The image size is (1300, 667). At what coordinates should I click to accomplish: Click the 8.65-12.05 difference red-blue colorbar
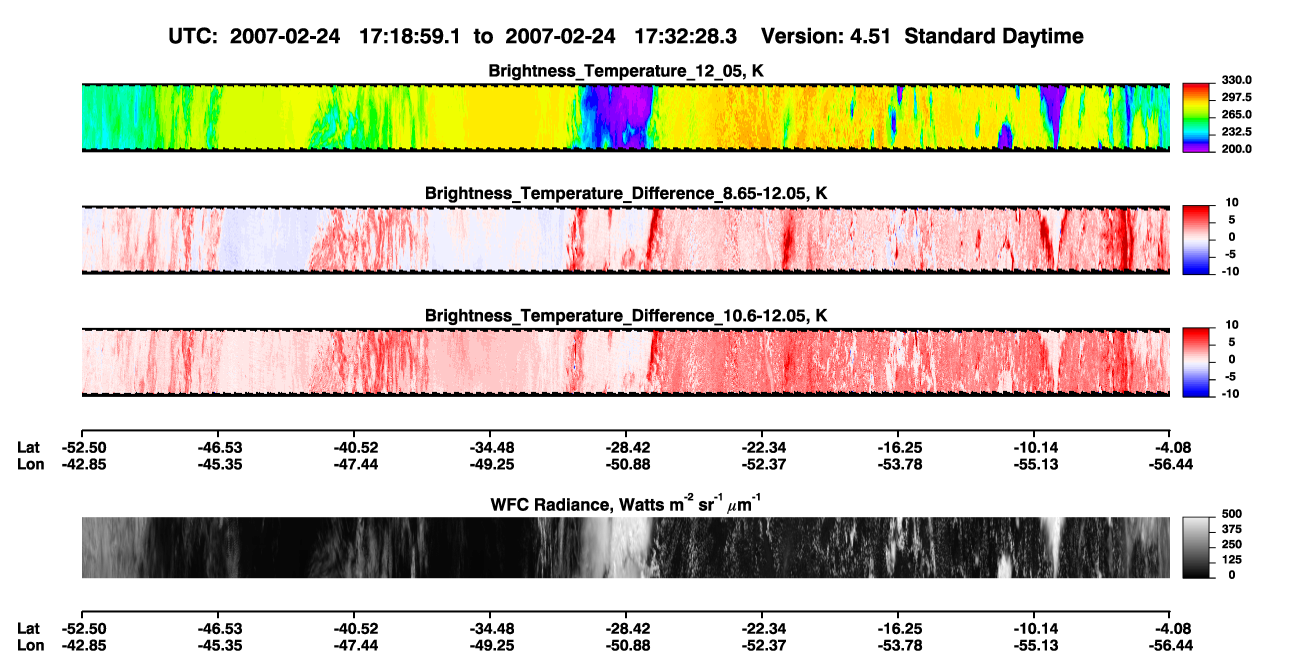[x=1196, y=238]
